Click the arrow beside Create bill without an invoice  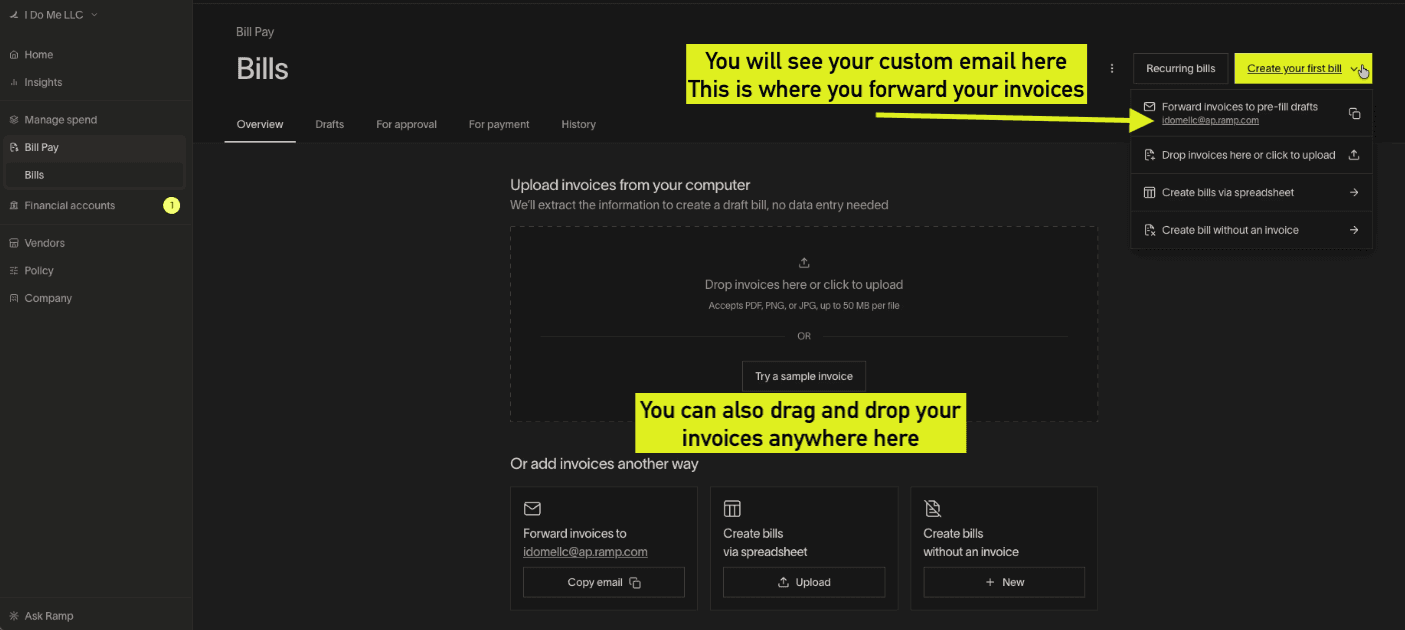1354,230
